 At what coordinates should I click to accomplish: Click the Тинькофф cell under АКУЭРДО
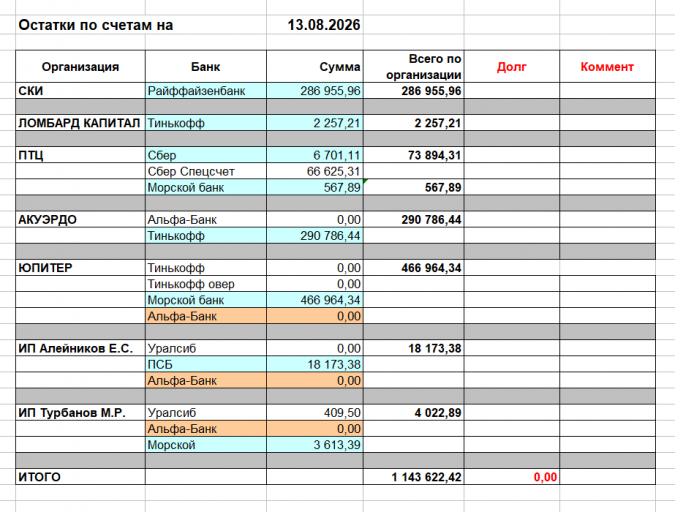206,236
